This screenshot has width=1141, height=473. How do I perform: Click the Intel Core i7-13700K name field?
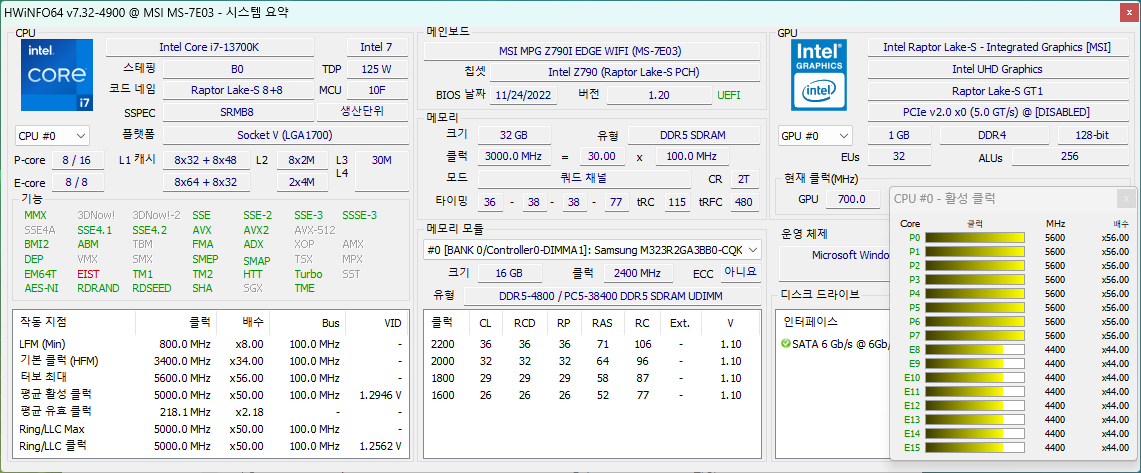pos(210,47)
